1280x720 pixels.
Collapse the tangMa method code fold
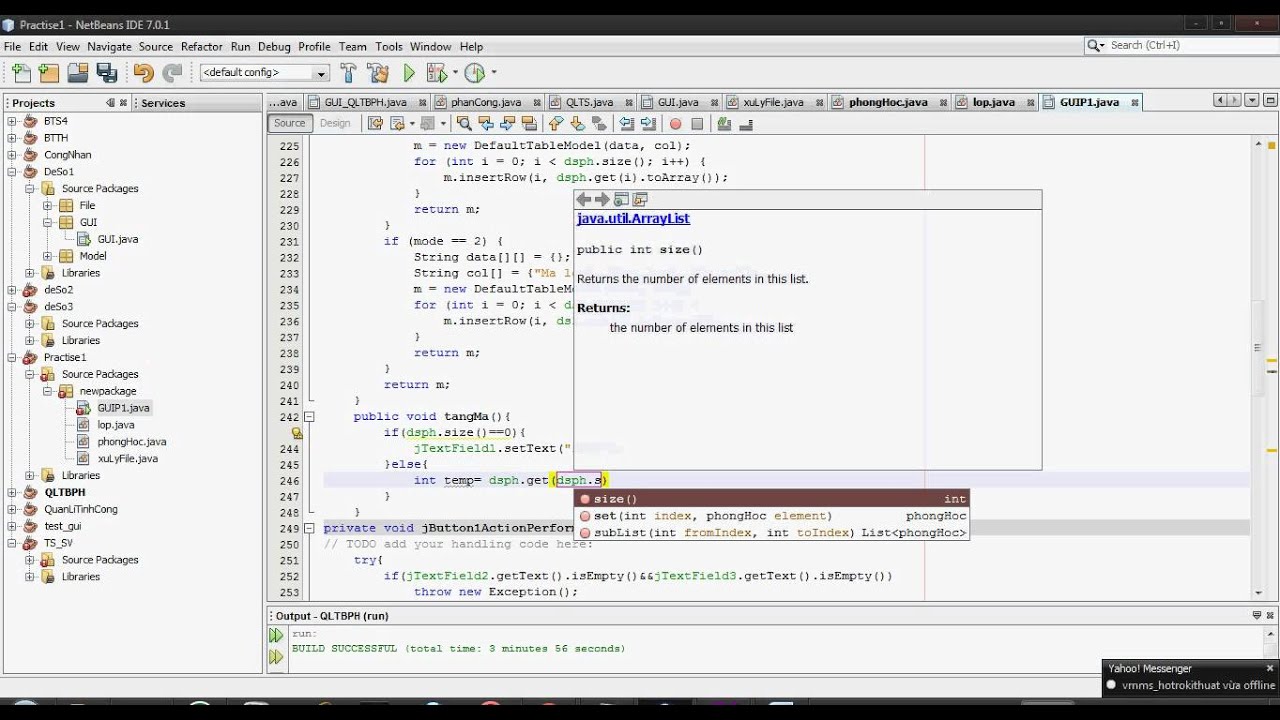[x=309, y=417]
